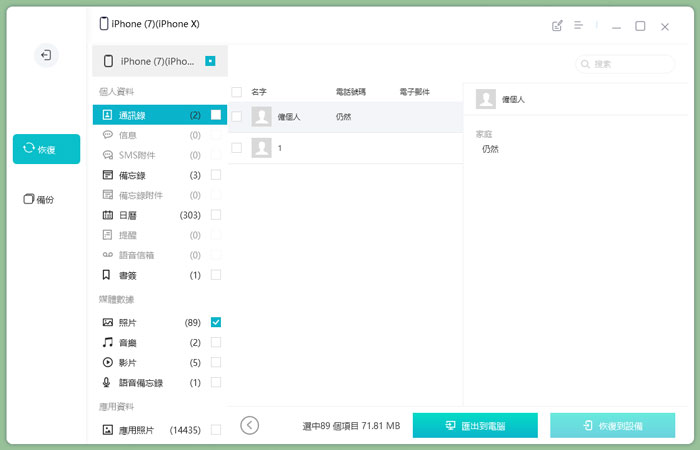Click the search field 搜索
The image size is (700, 450).
pyautogui.click(x=625, y=64)
